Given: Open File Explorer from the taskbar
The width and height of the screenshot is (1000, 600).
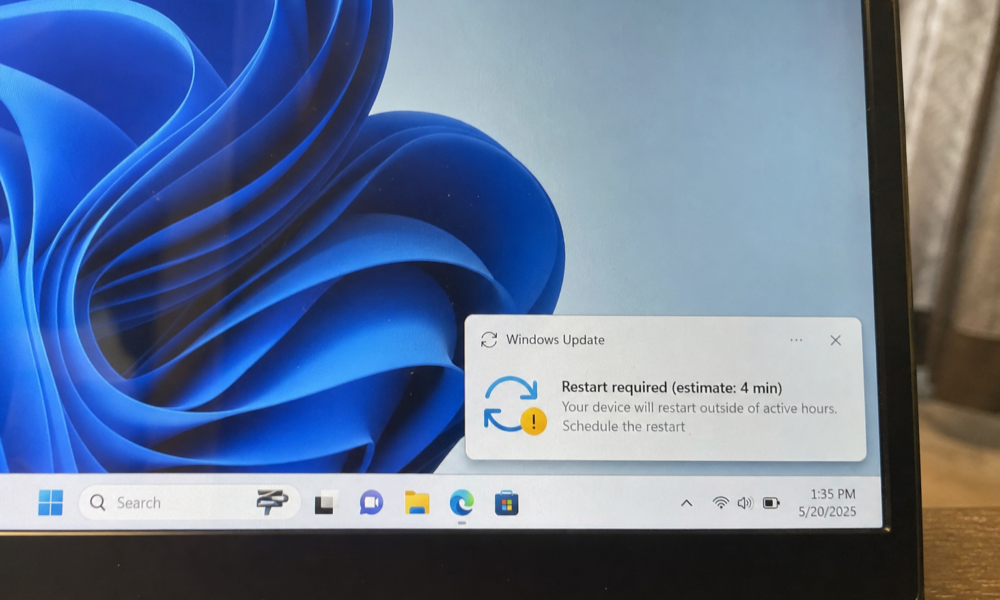Looking at the screenshot, I should point(417,503).
